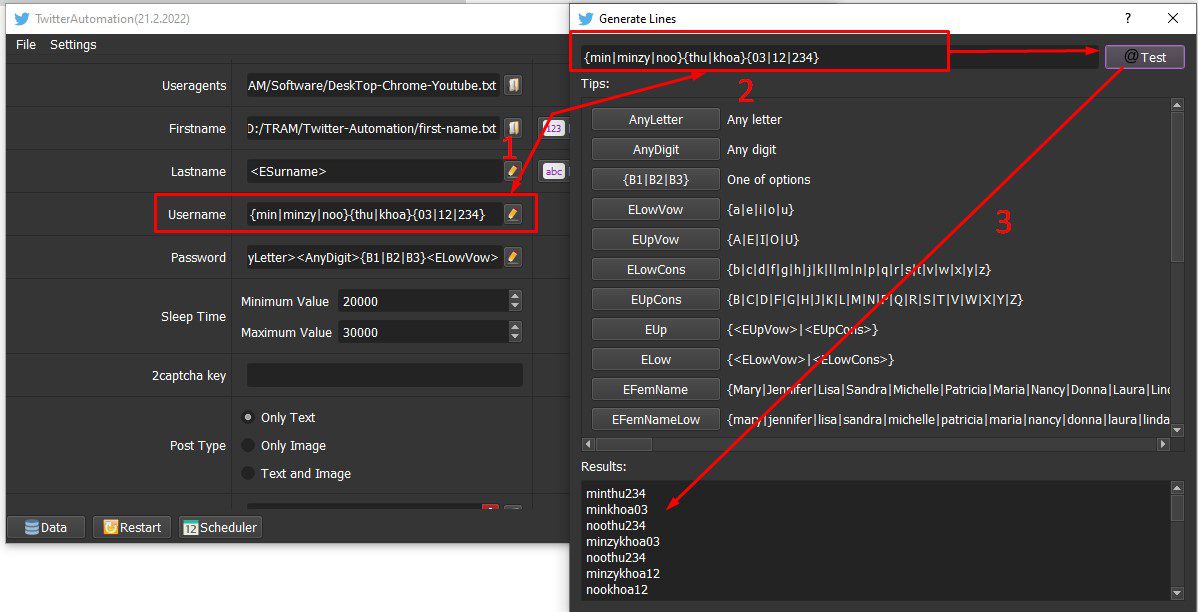Click the 'One of options' description text
Viewport: 1198px width, 612px height.
(769, 180)
